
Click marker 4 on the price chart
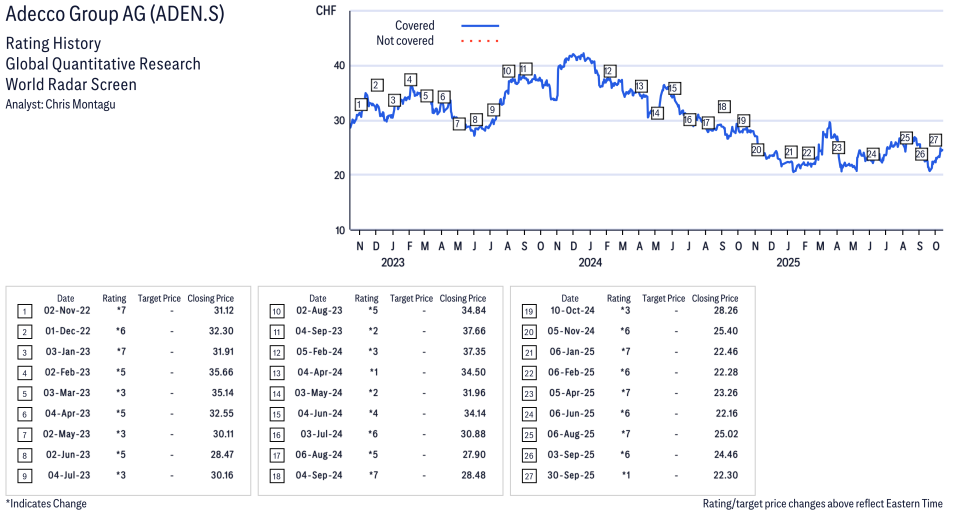click(x=410, y=79)
